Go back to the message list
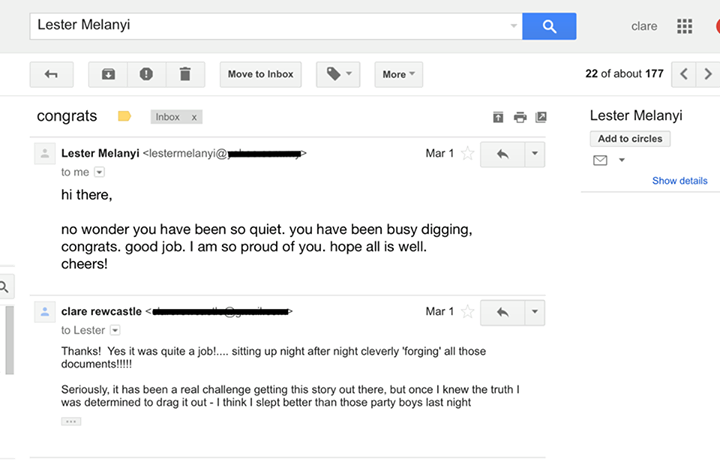 pyautogui.click(x=51, y=74)
